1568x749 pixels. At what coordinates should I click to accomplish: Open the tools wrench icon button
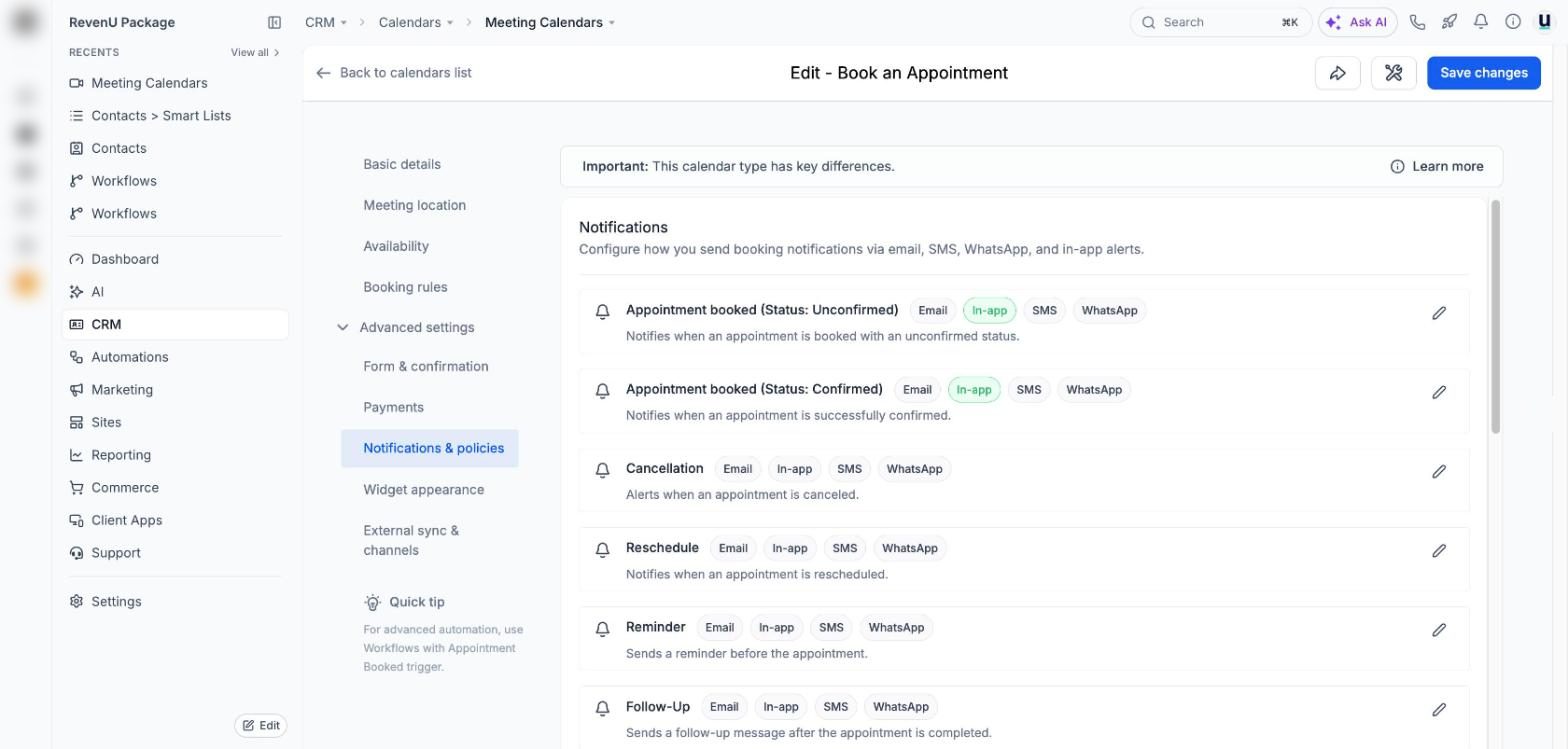pos(1394,73)
